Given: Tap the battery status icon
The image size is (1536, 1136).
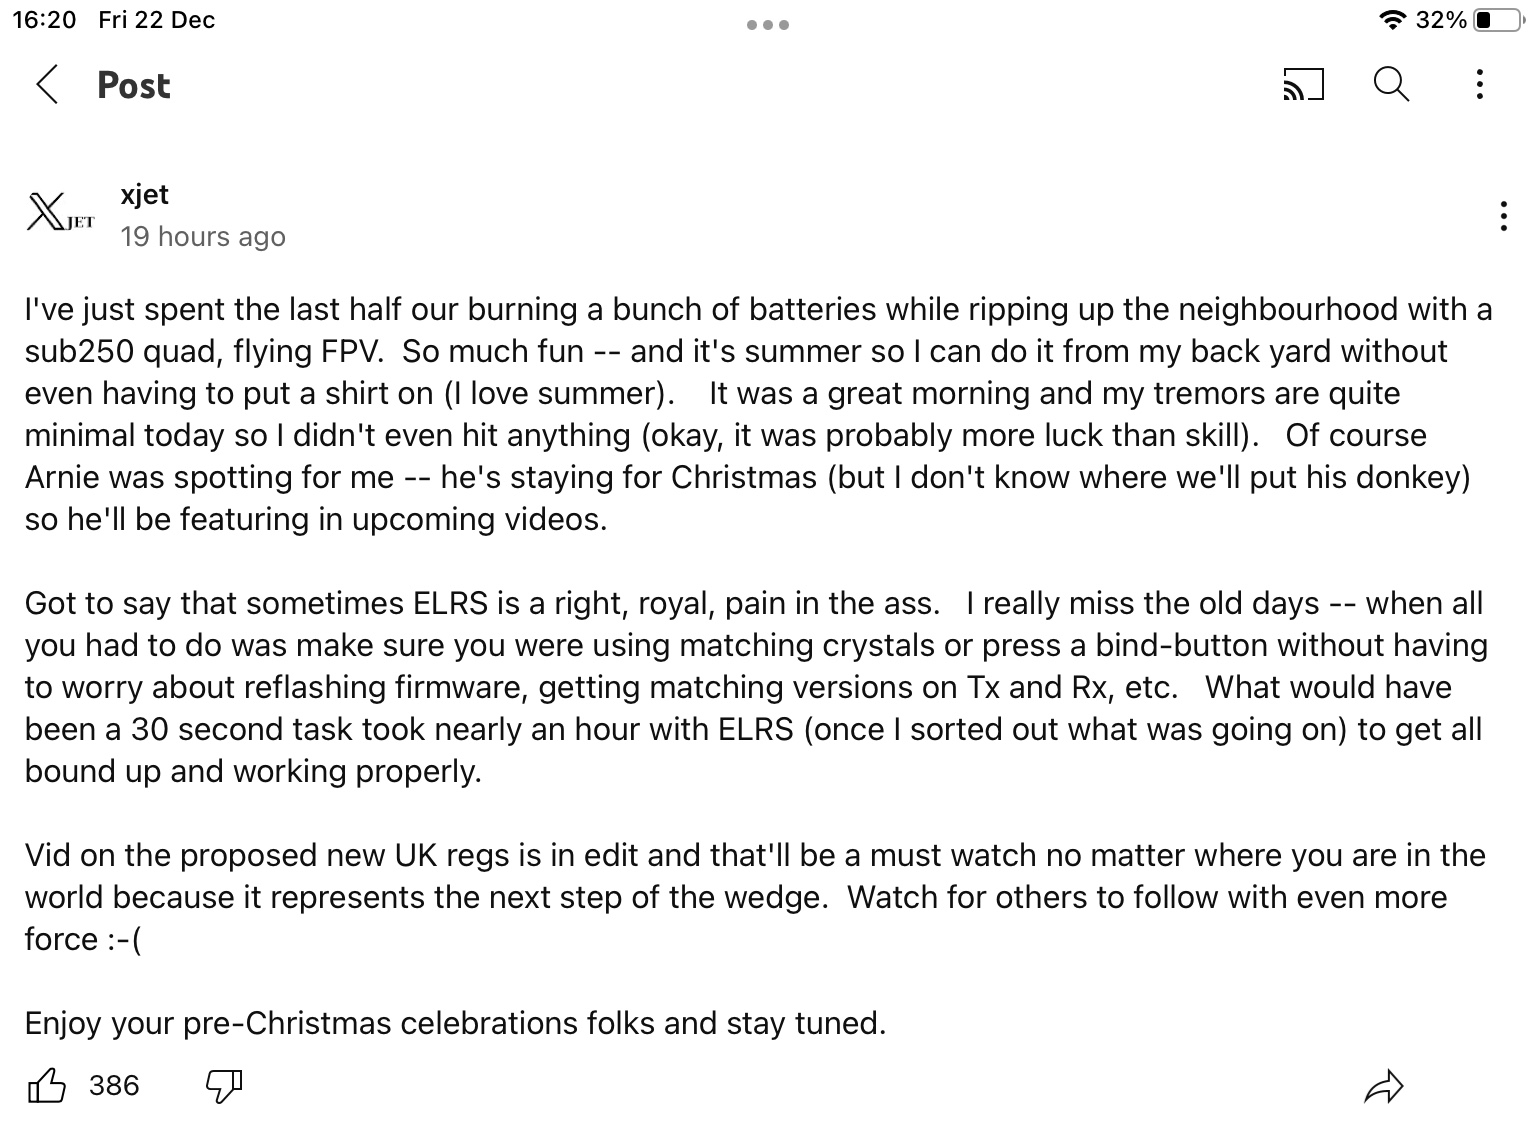Looking at the screenshot, I should tap(1496, 21).
